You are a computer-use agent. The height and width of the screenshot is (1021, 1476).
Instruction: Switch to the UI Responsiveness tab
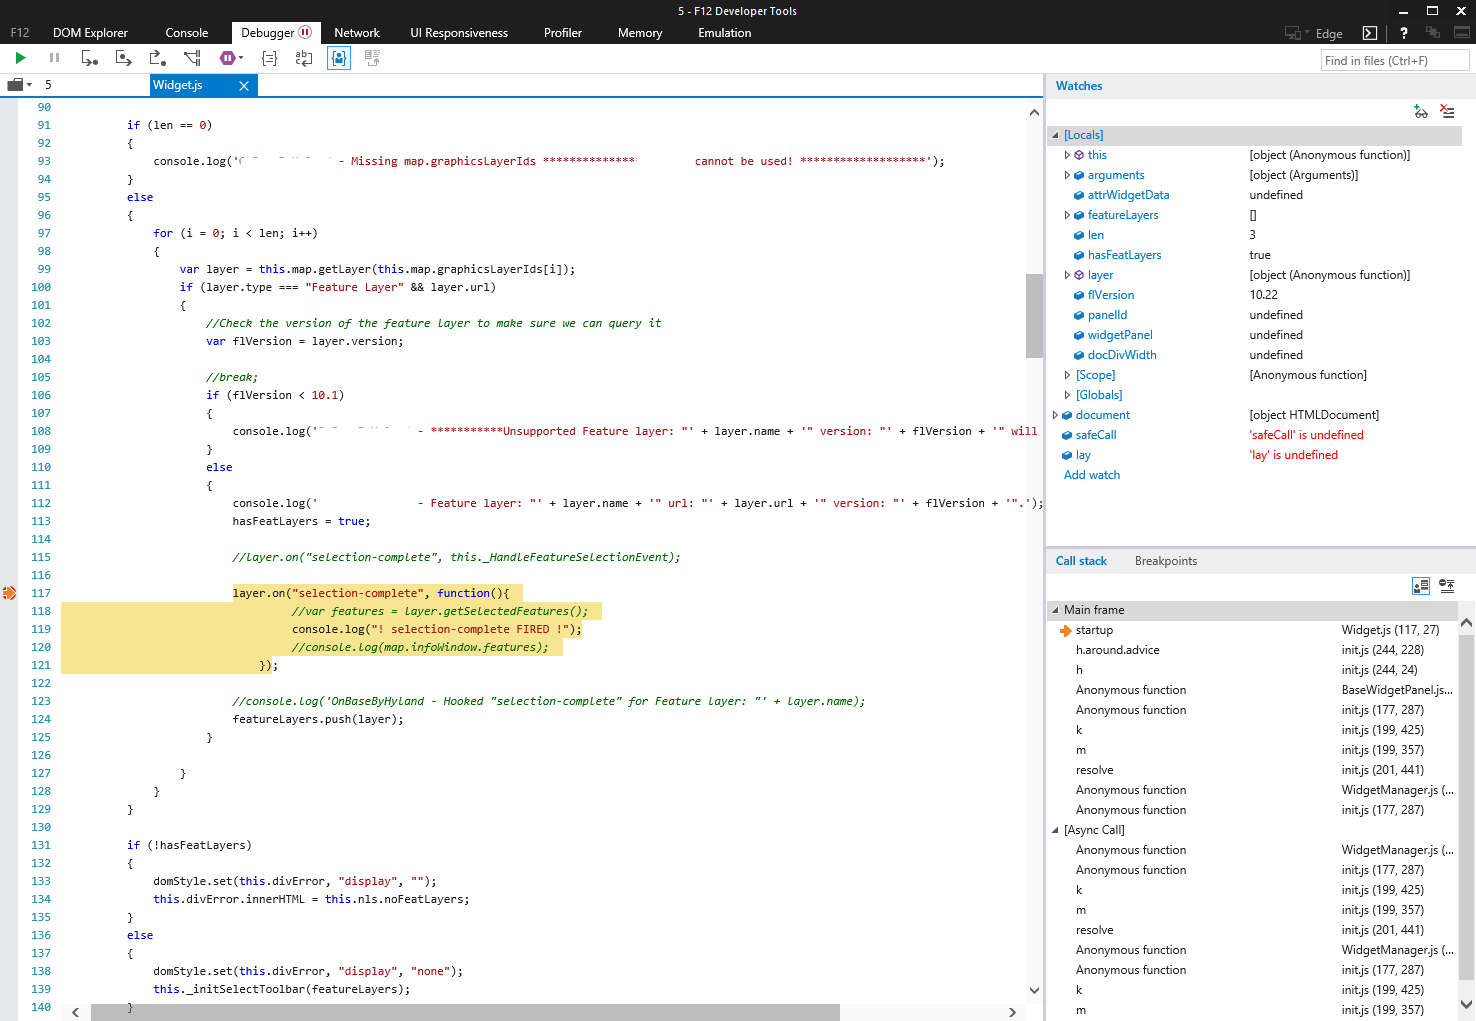[459, 33]
